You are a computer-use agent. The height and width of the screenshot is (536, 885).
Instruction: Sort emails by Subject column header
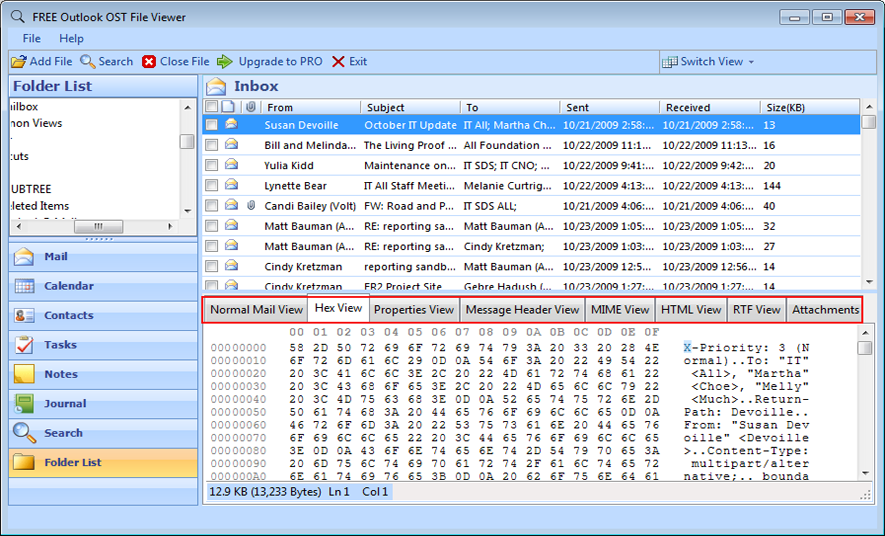[x=410, y=107]
